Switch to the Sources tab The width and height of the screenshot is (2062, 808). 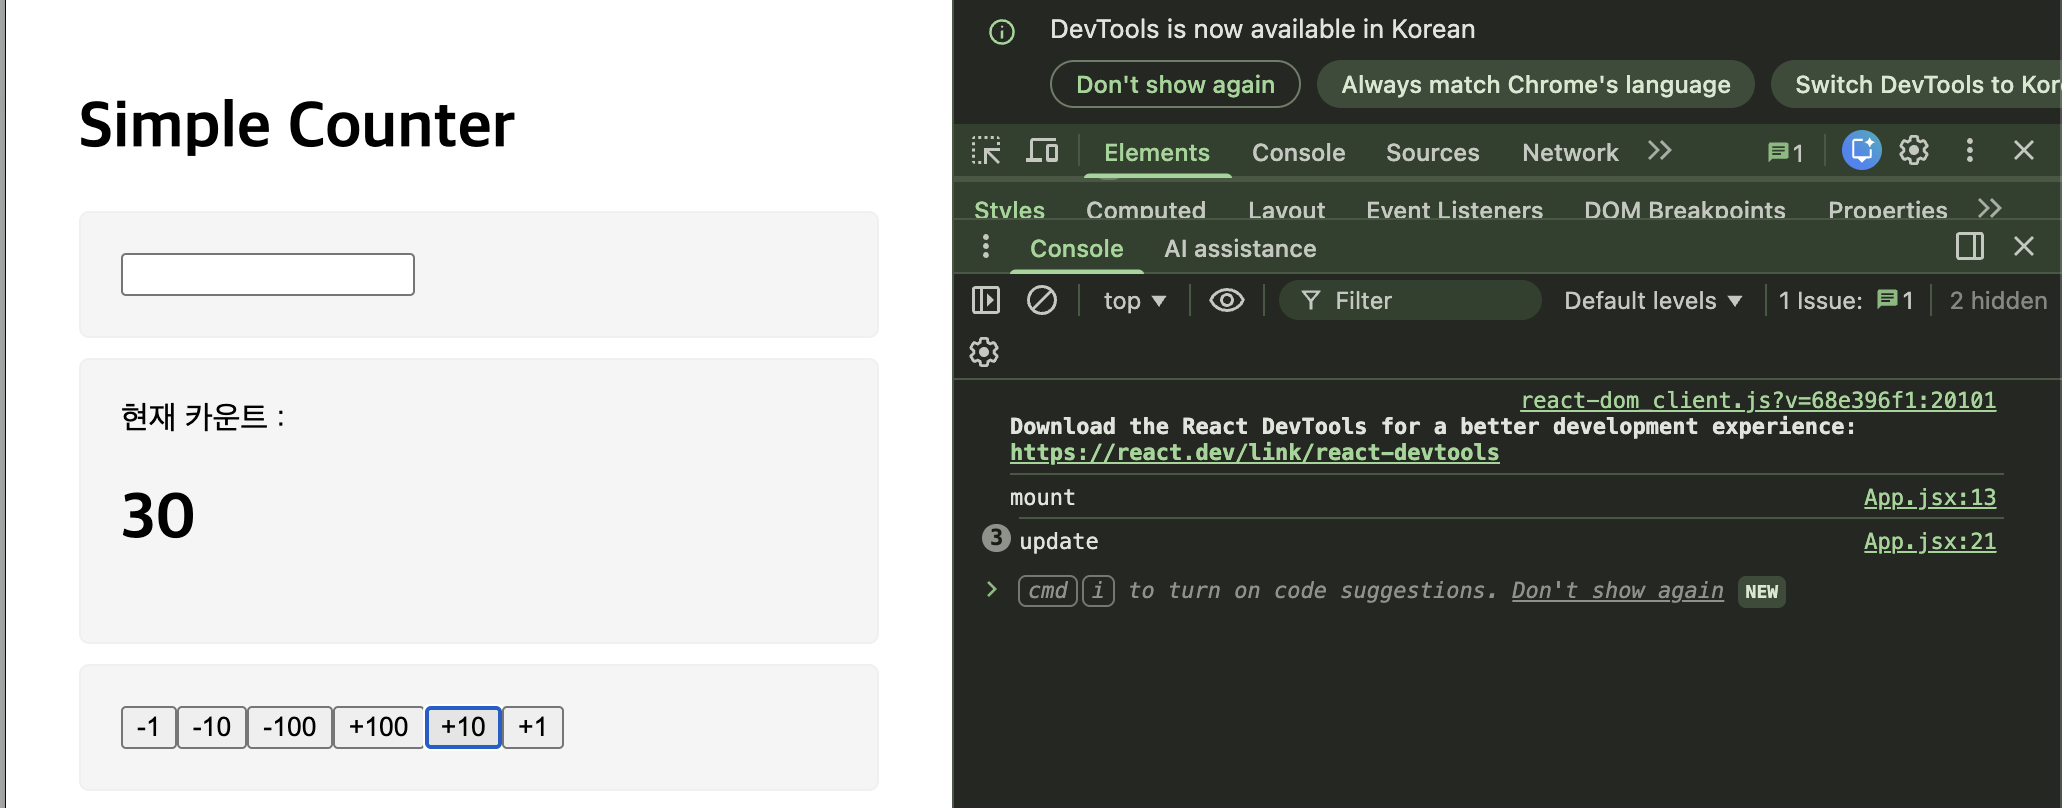click(1432, 152)
